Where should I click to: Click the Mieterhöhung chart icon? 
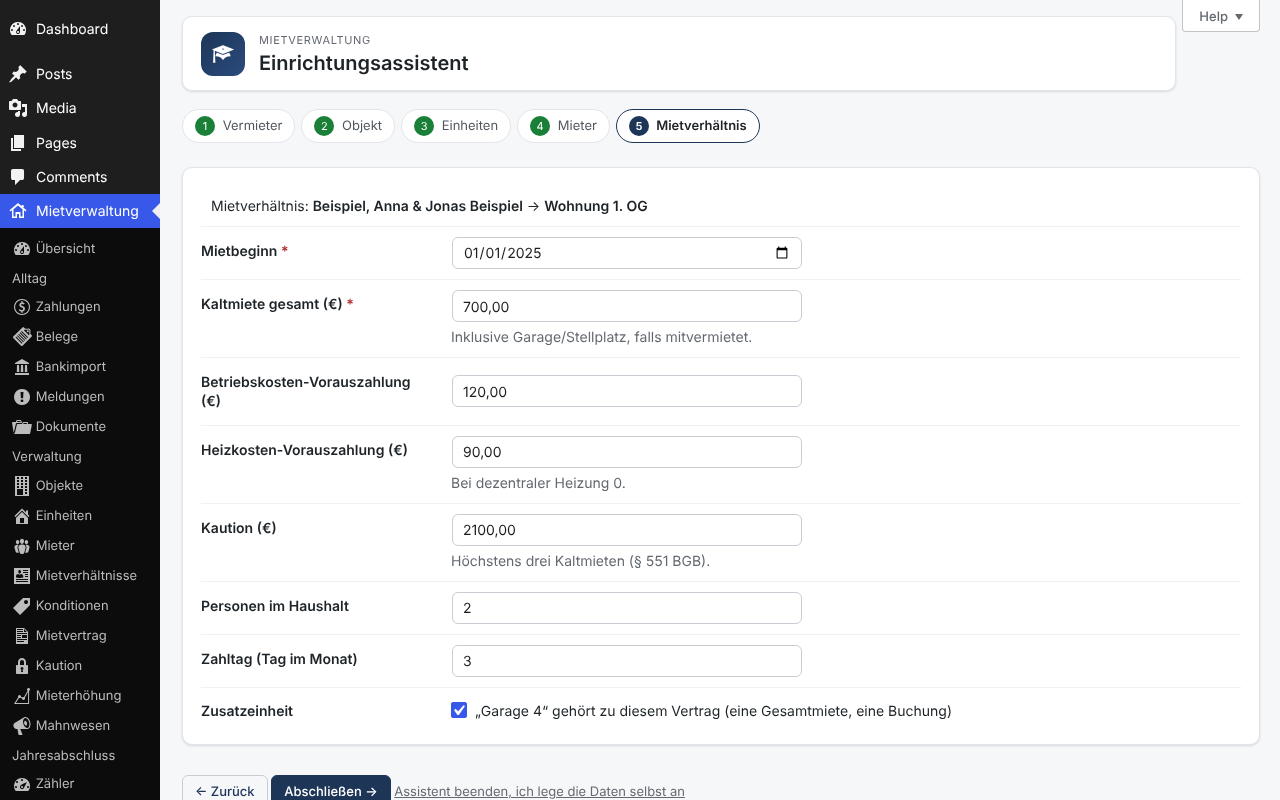click(x=22, y=696)
